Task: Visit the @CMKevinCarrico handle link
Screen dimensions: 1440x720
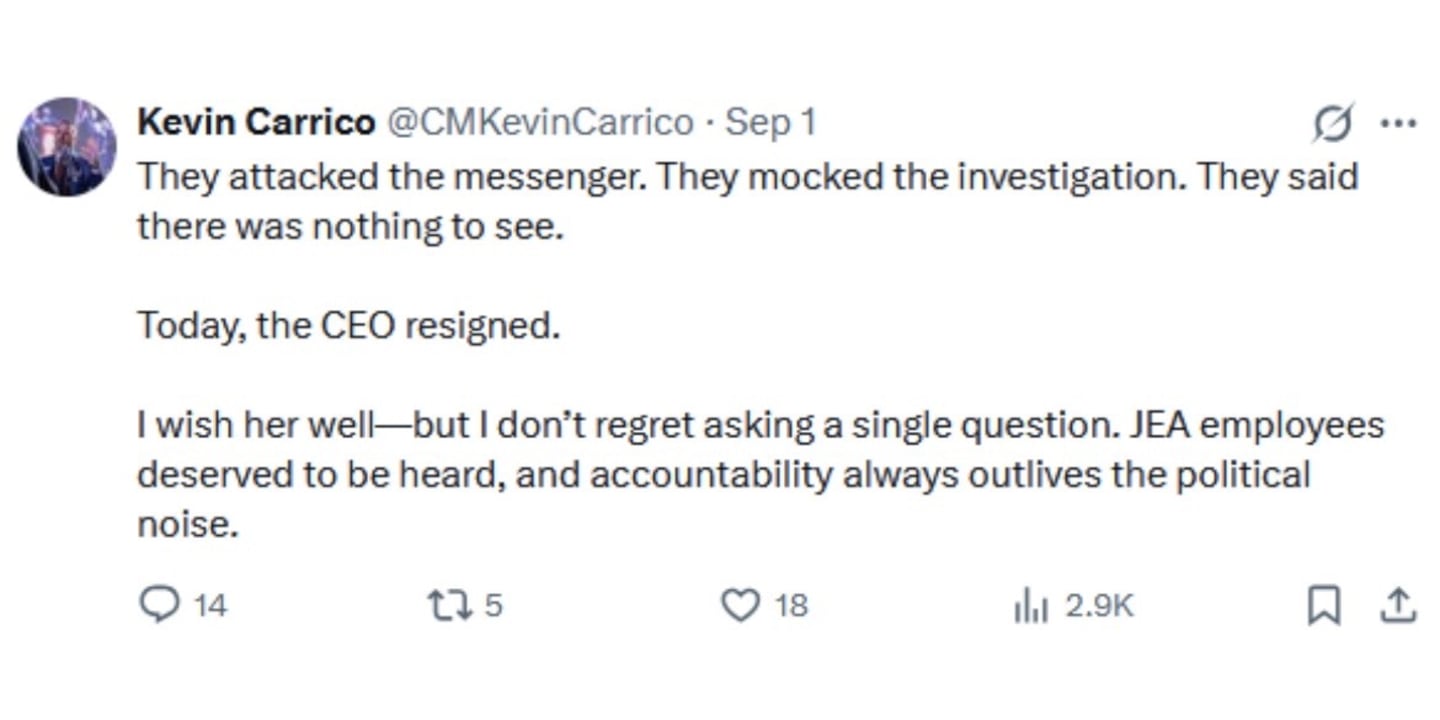Action: pyautogui.click(x=539, y=122)
